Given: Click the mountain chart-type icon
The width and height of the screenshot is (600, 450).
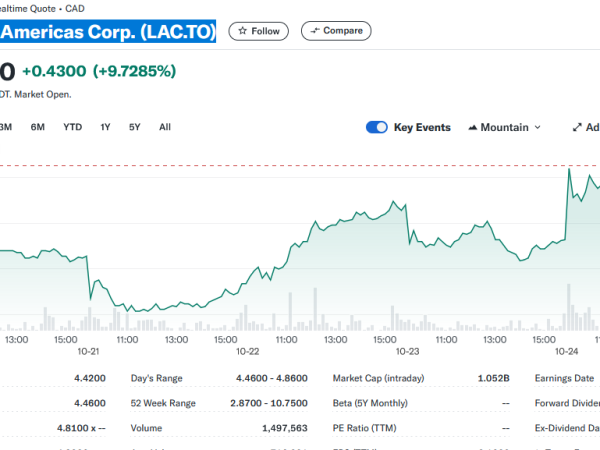Looking at the screenshot, I should tap(471, 128).
